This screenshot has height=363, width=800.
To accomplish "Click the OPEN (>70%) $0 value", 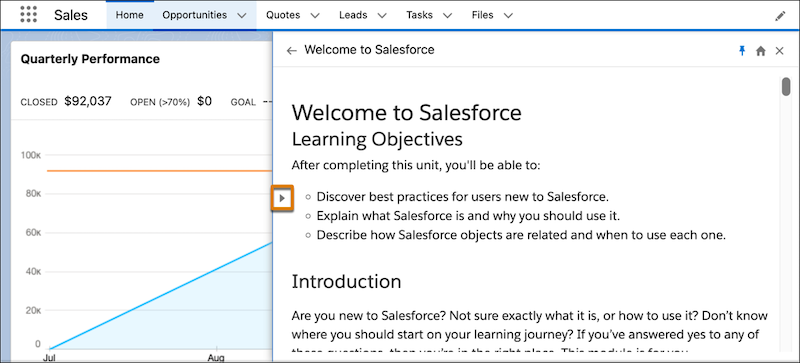I will pyautogui.click(x=205, y=102).
